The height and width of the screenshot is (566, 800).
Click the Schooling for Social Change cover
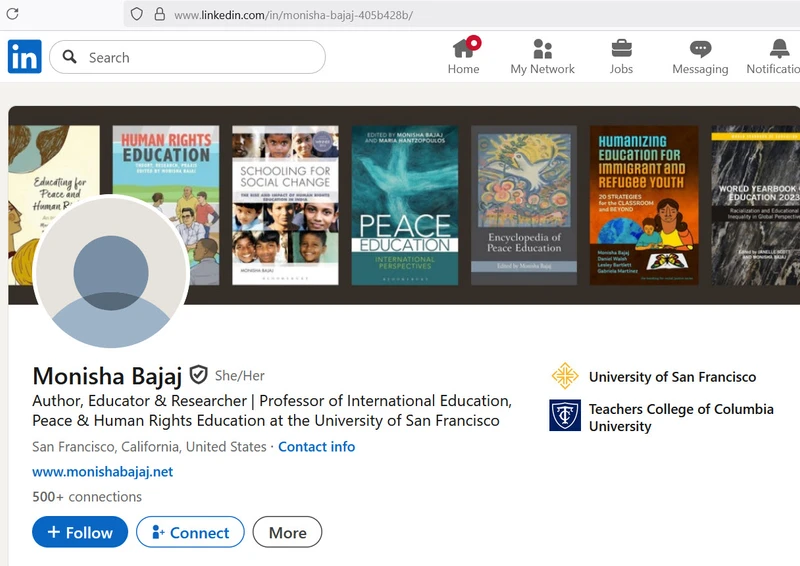coord(285,205)
